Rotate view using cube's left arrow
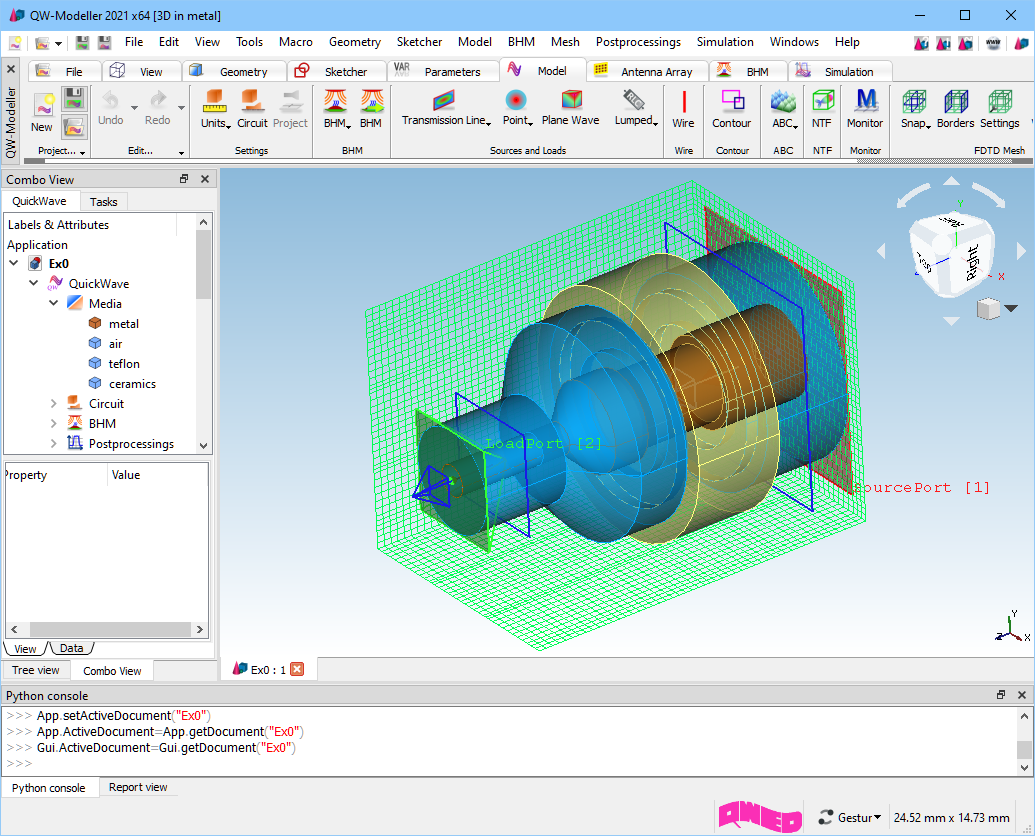Image resolution: width=1035 pixels, height=836 pixels. pyautogui.click(x=881, y=251)
